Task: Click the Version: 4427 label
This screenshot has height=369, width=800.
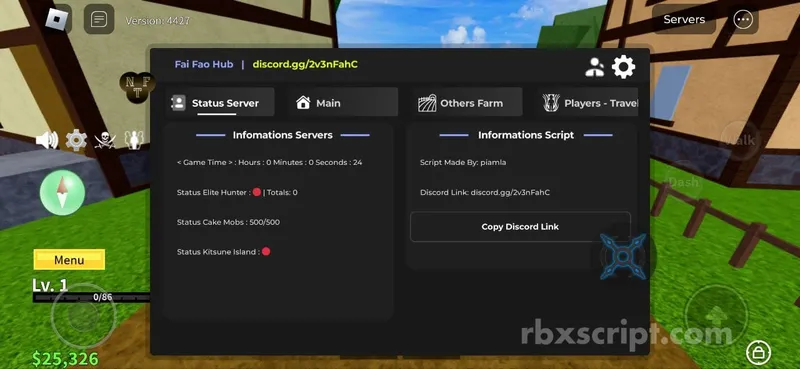Action: [158, 21]
